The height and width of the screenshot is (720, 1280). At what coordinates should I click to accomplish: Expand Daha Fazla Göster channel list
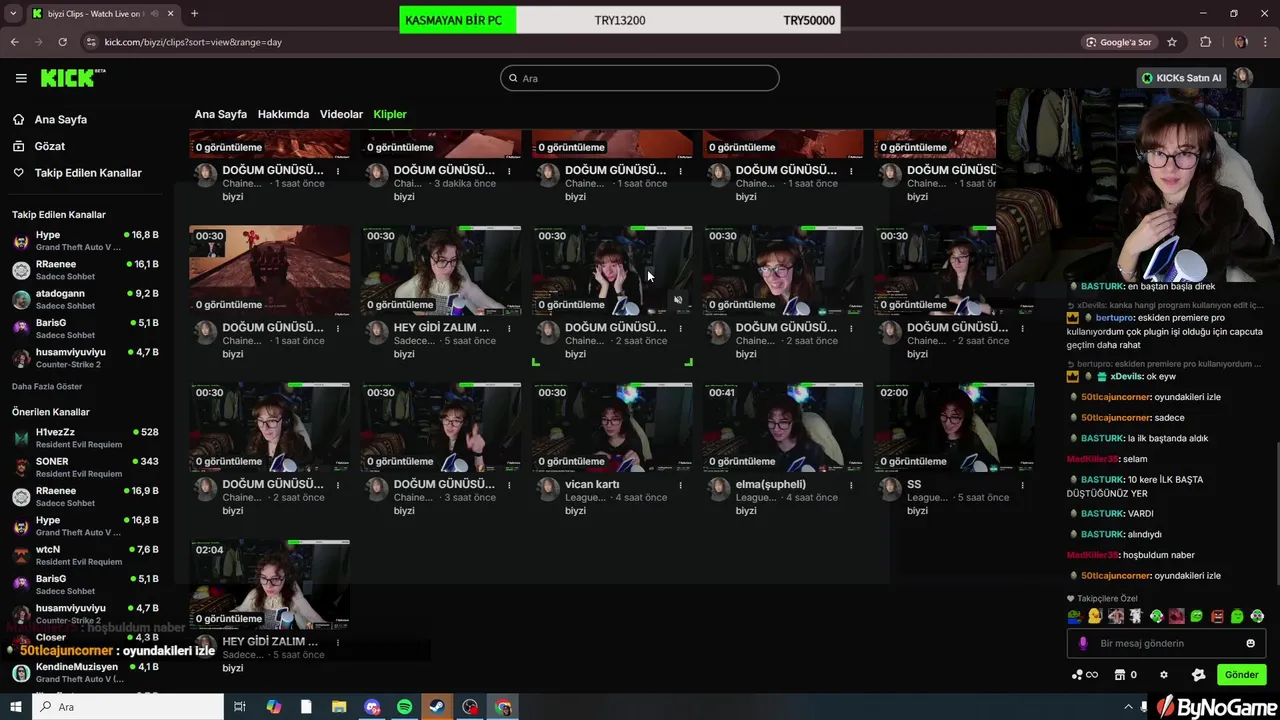[x=47, y=387]
